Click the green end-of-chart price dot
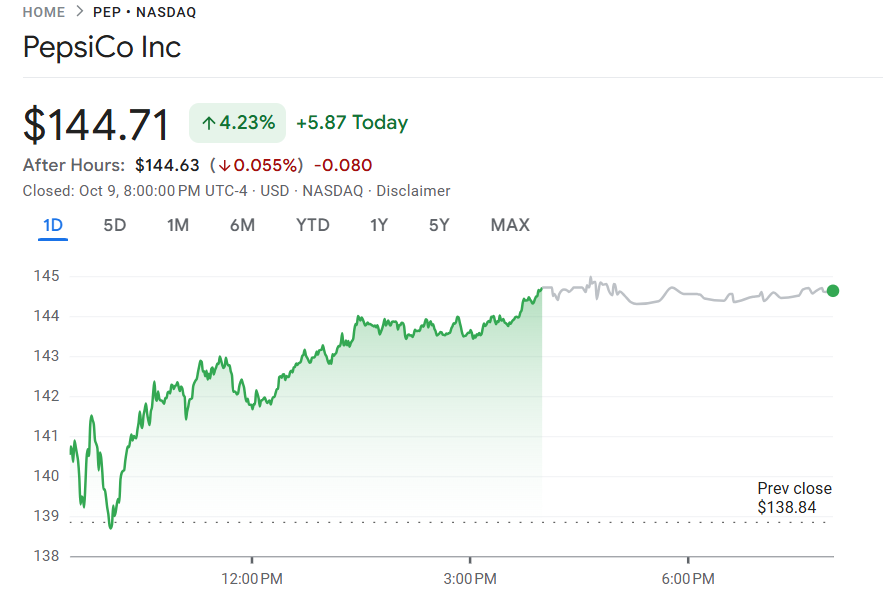 coord(833,291)
